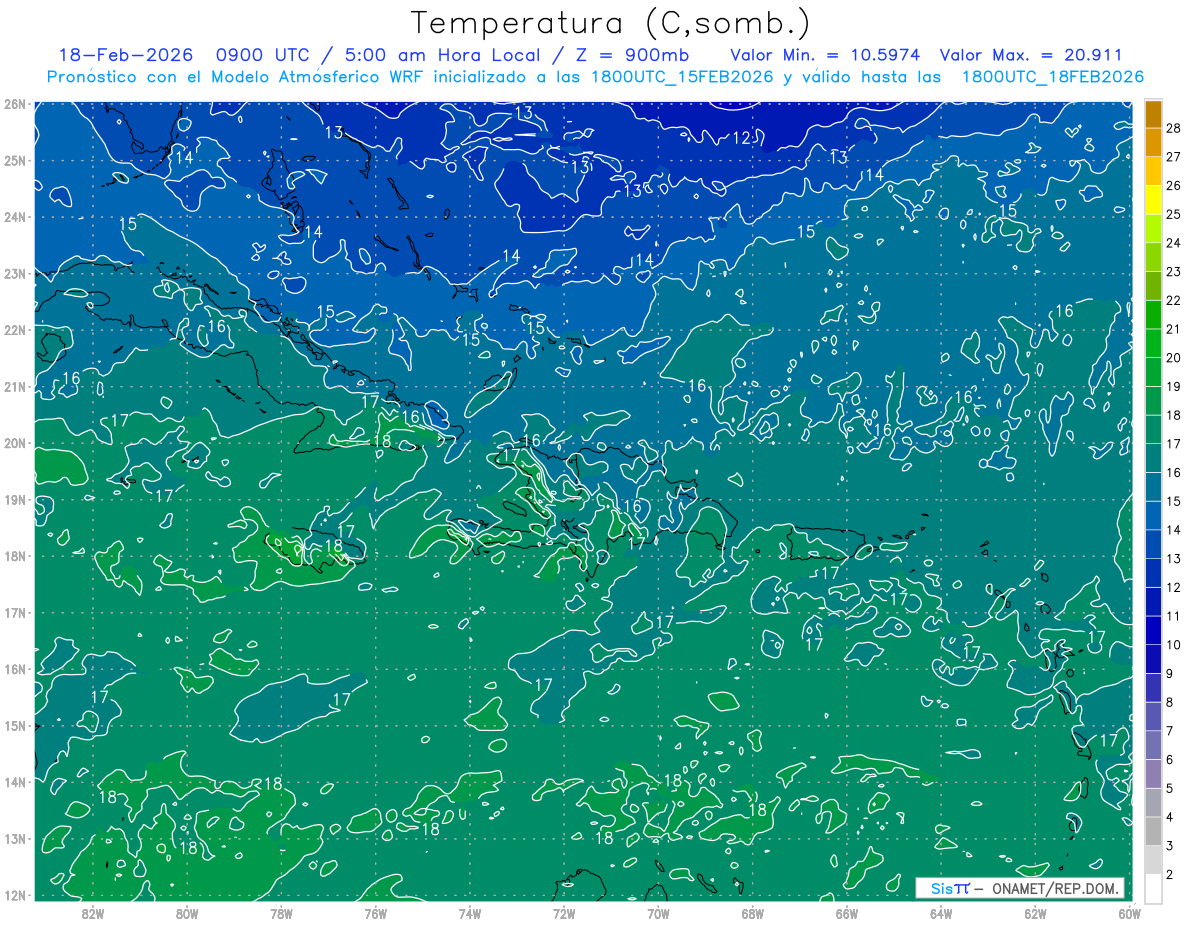Click the light green swatch between legend 23 and 24

tap(1153, 258)
